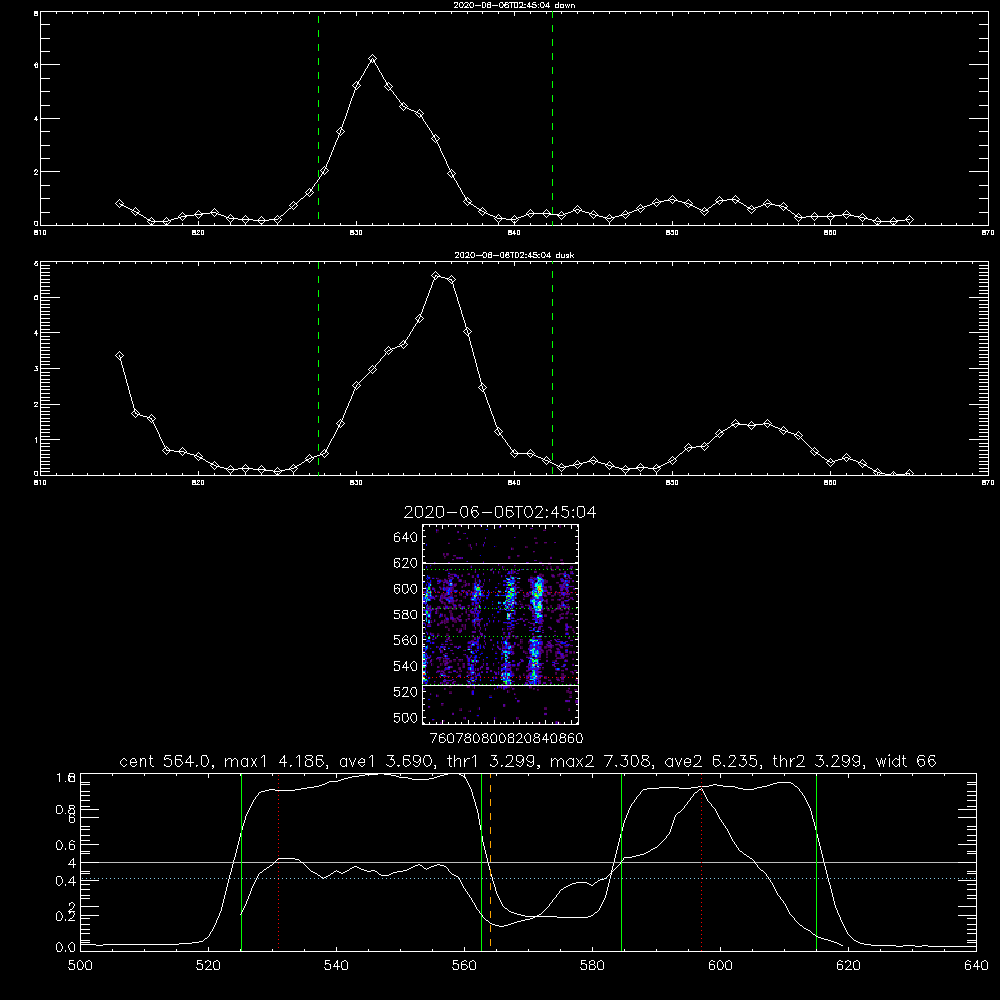This screenshot has width=1000, height=1000.
Task: Click spectrogram y-axis label '520'
Action: pyautogui.click(x=406, y=692)
